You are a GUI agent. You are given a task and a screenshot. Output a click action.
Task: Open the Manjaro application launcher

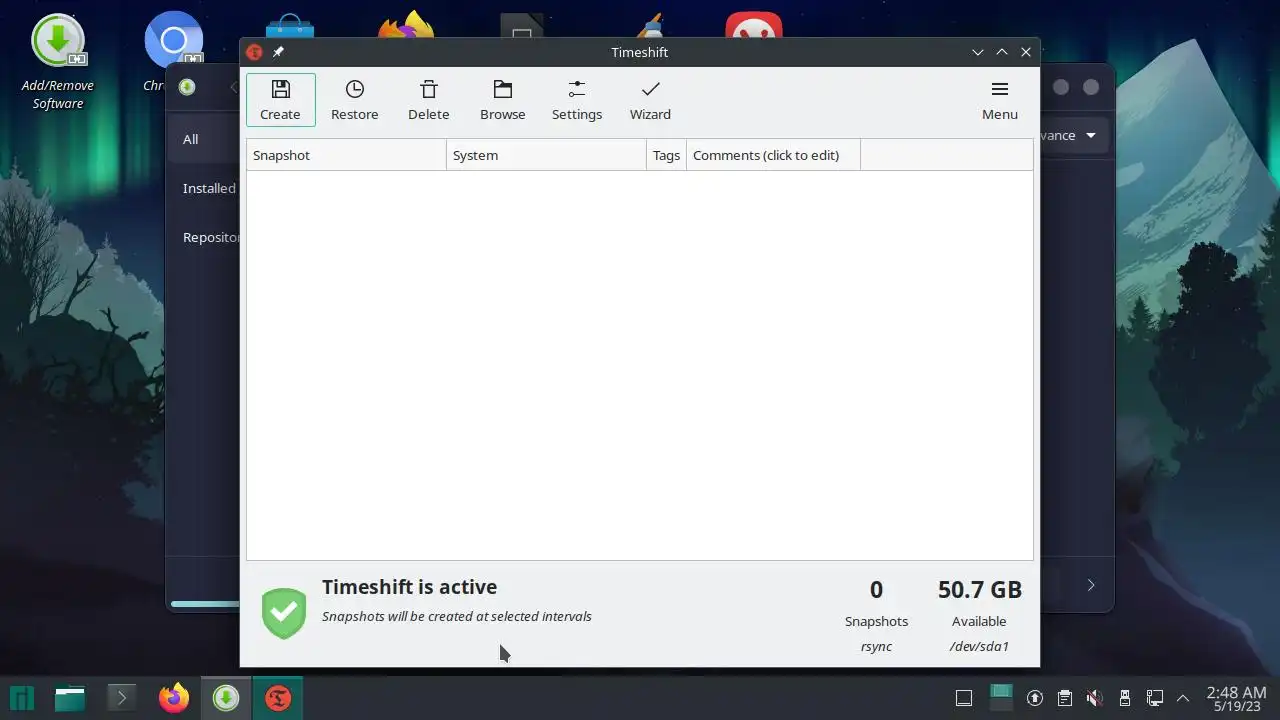tap(22, 697)
